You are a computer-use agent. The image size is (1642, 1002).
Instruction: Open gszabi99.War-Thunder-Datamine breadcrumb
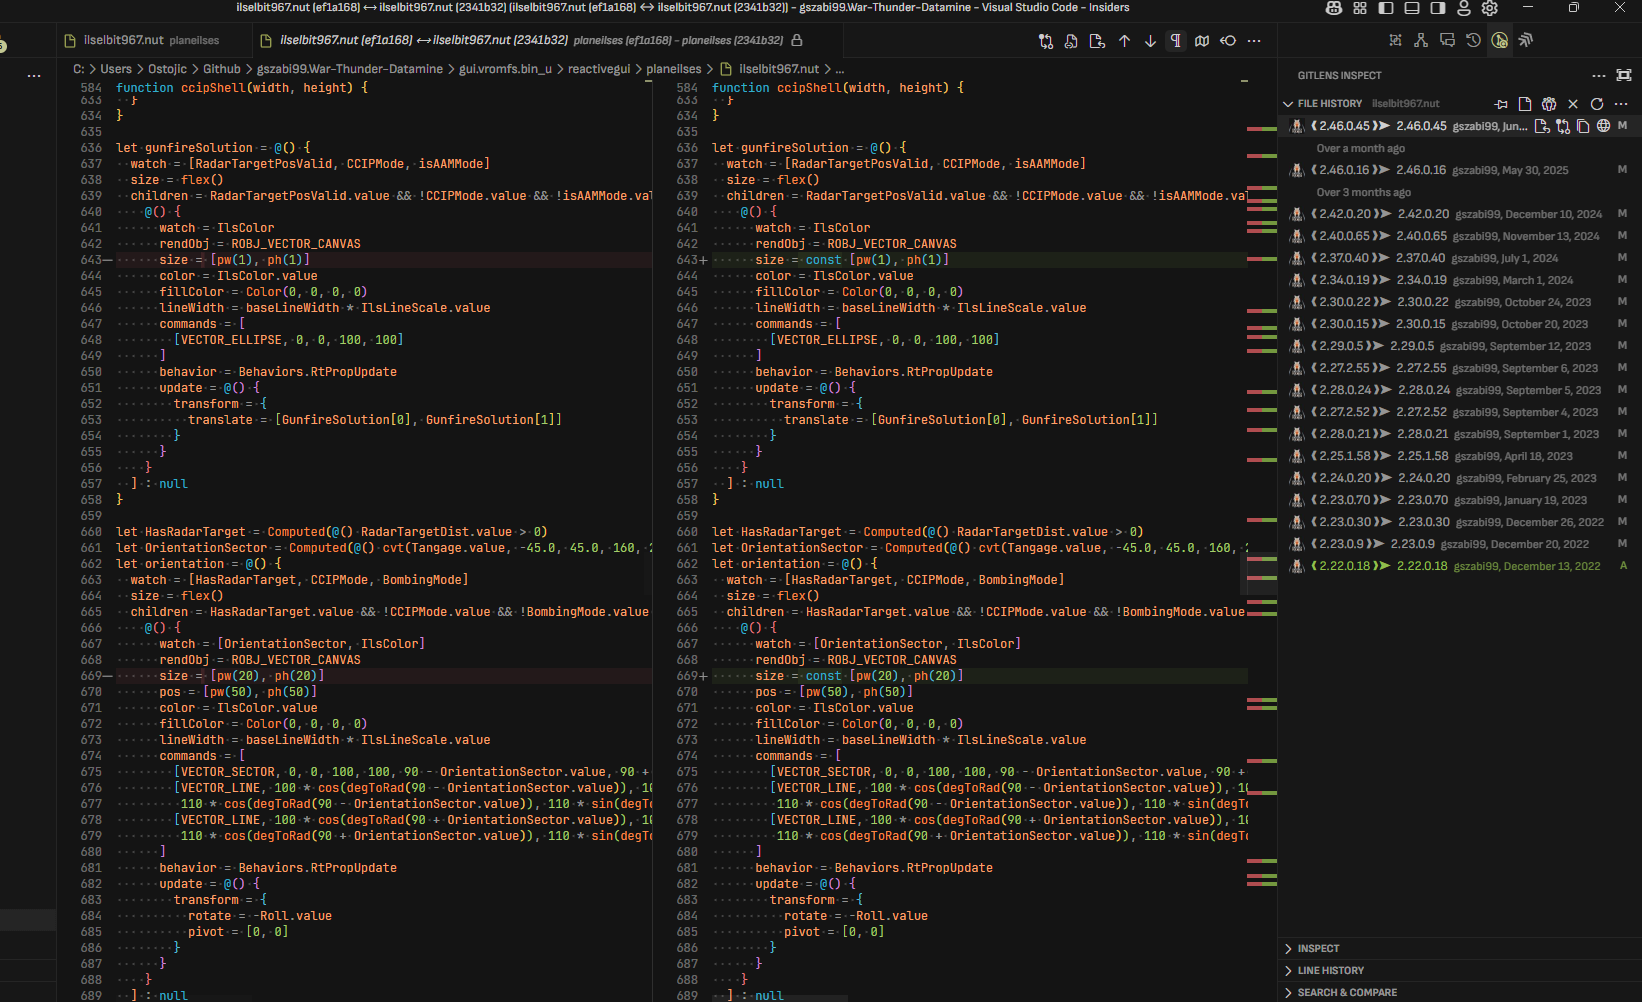[x=350, y=69]
